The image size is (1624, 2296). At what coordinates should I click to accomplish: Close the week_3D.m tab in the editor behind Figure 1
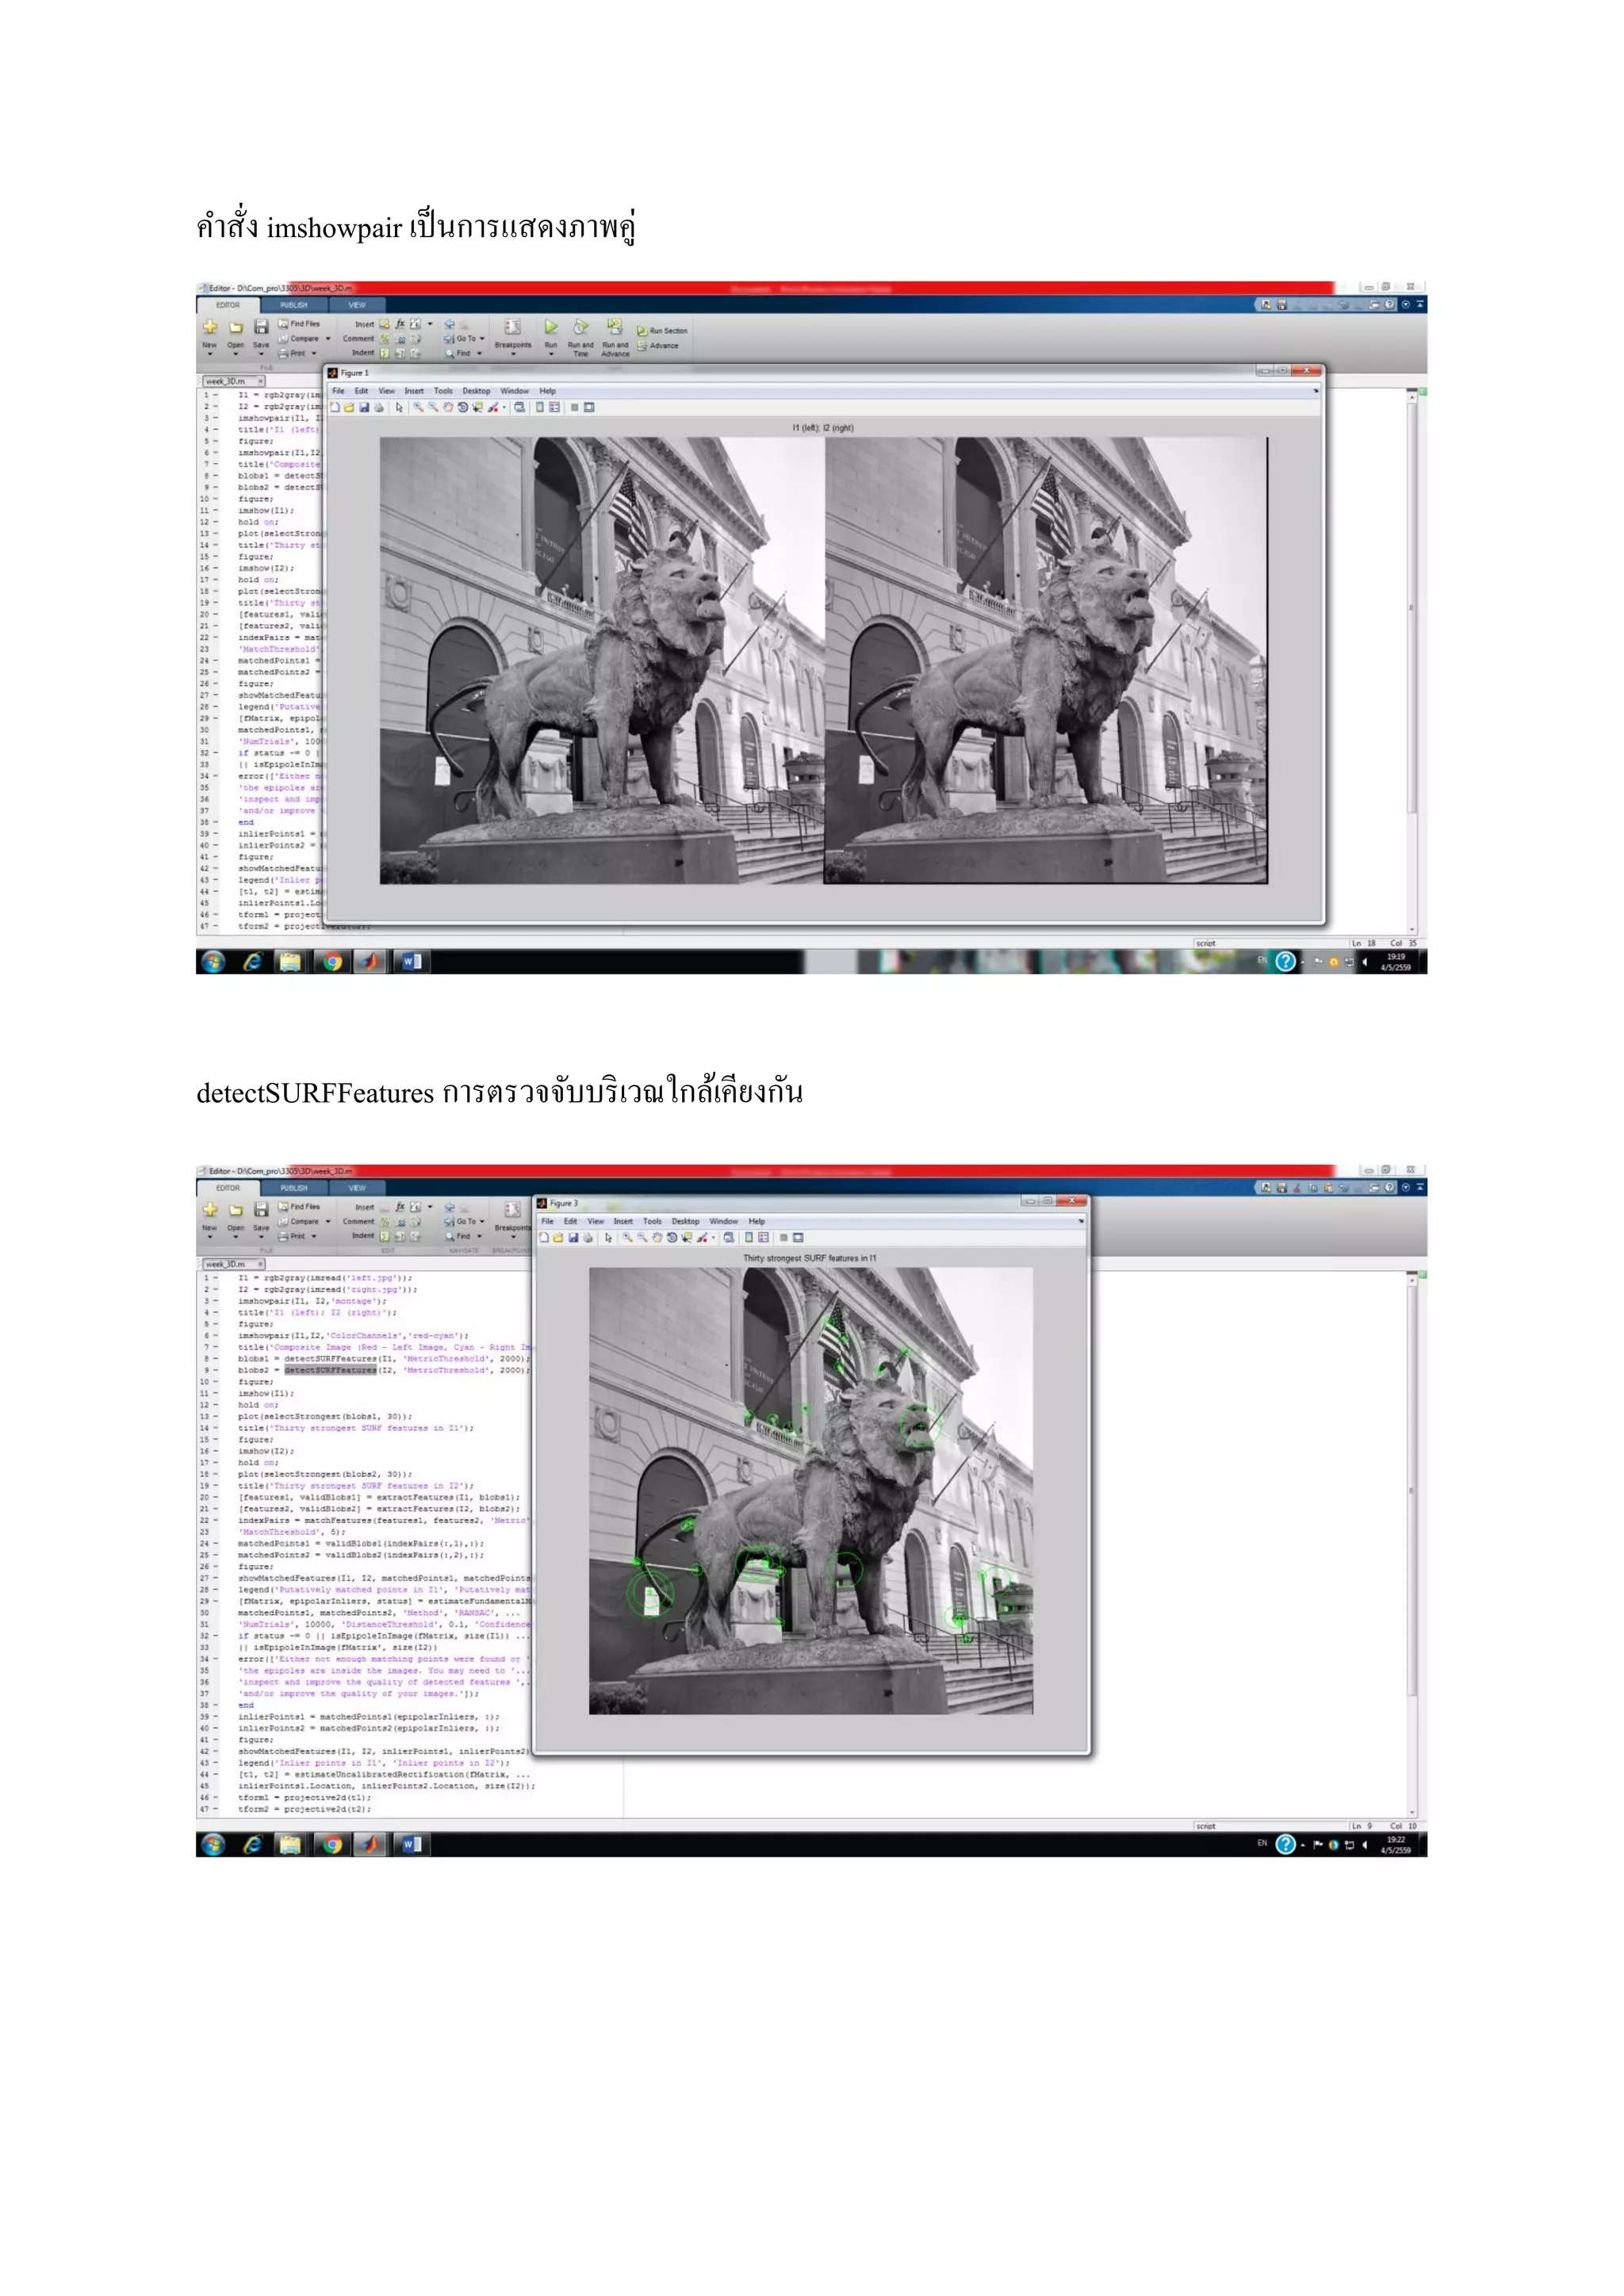[x=261, y=381]
